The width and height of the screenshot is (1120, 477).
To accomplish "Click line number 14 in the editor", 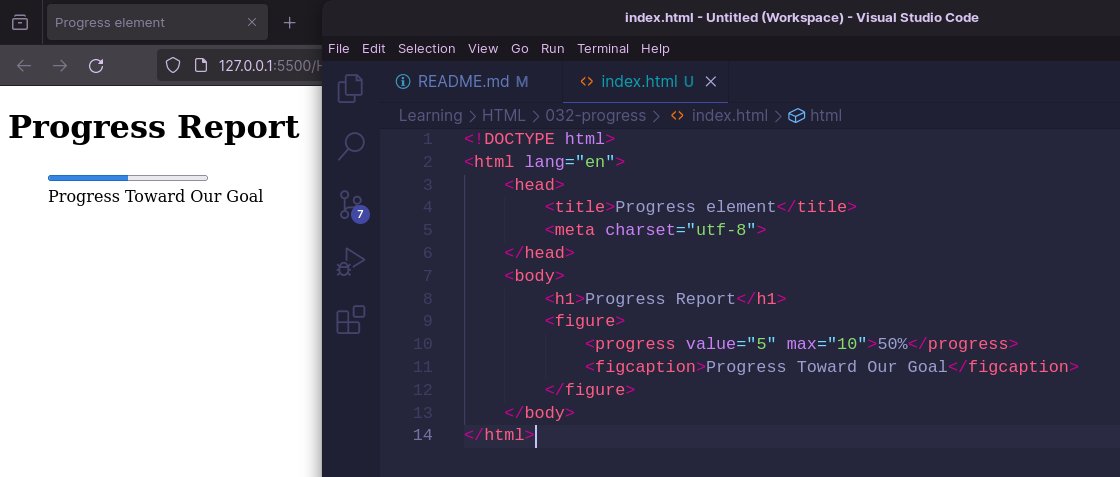I will pos(423,435).
